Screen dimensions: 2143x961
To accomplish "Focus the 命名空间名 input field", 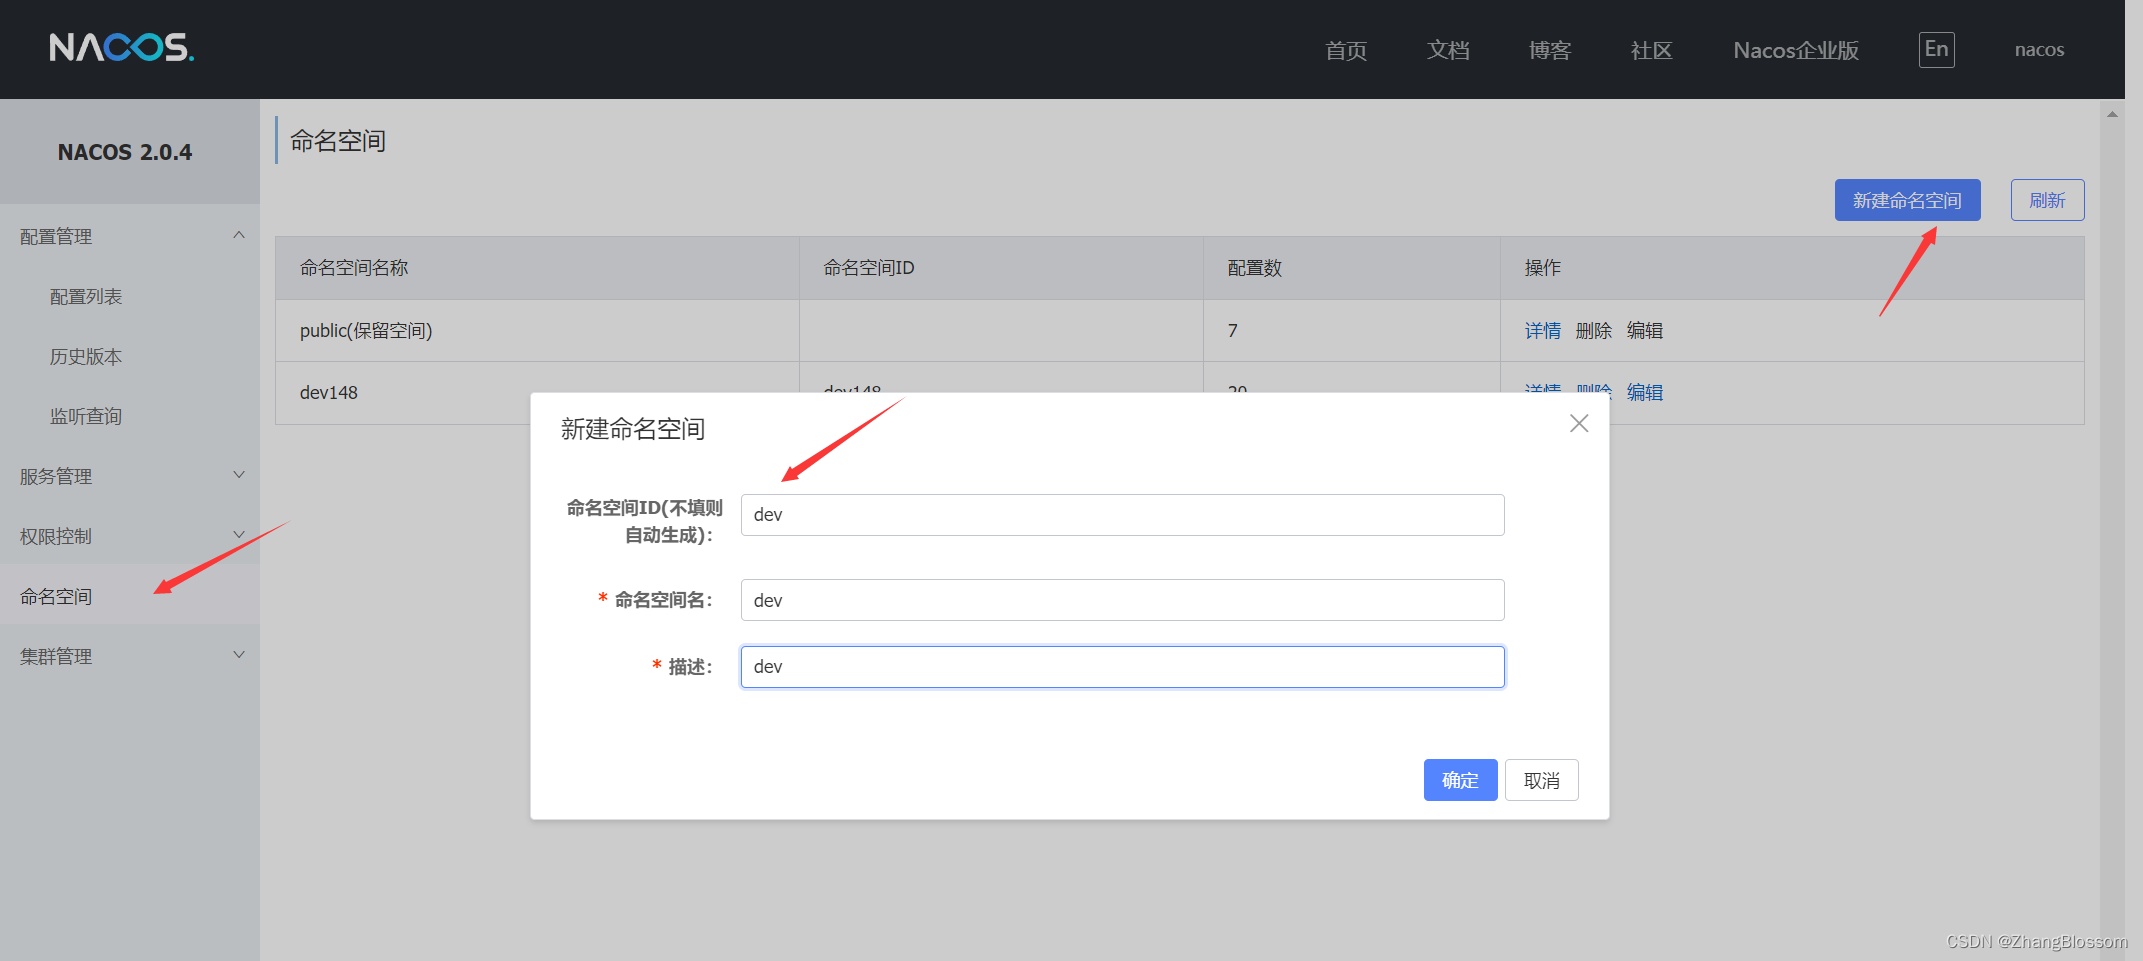I will [x=1122, y=600].
